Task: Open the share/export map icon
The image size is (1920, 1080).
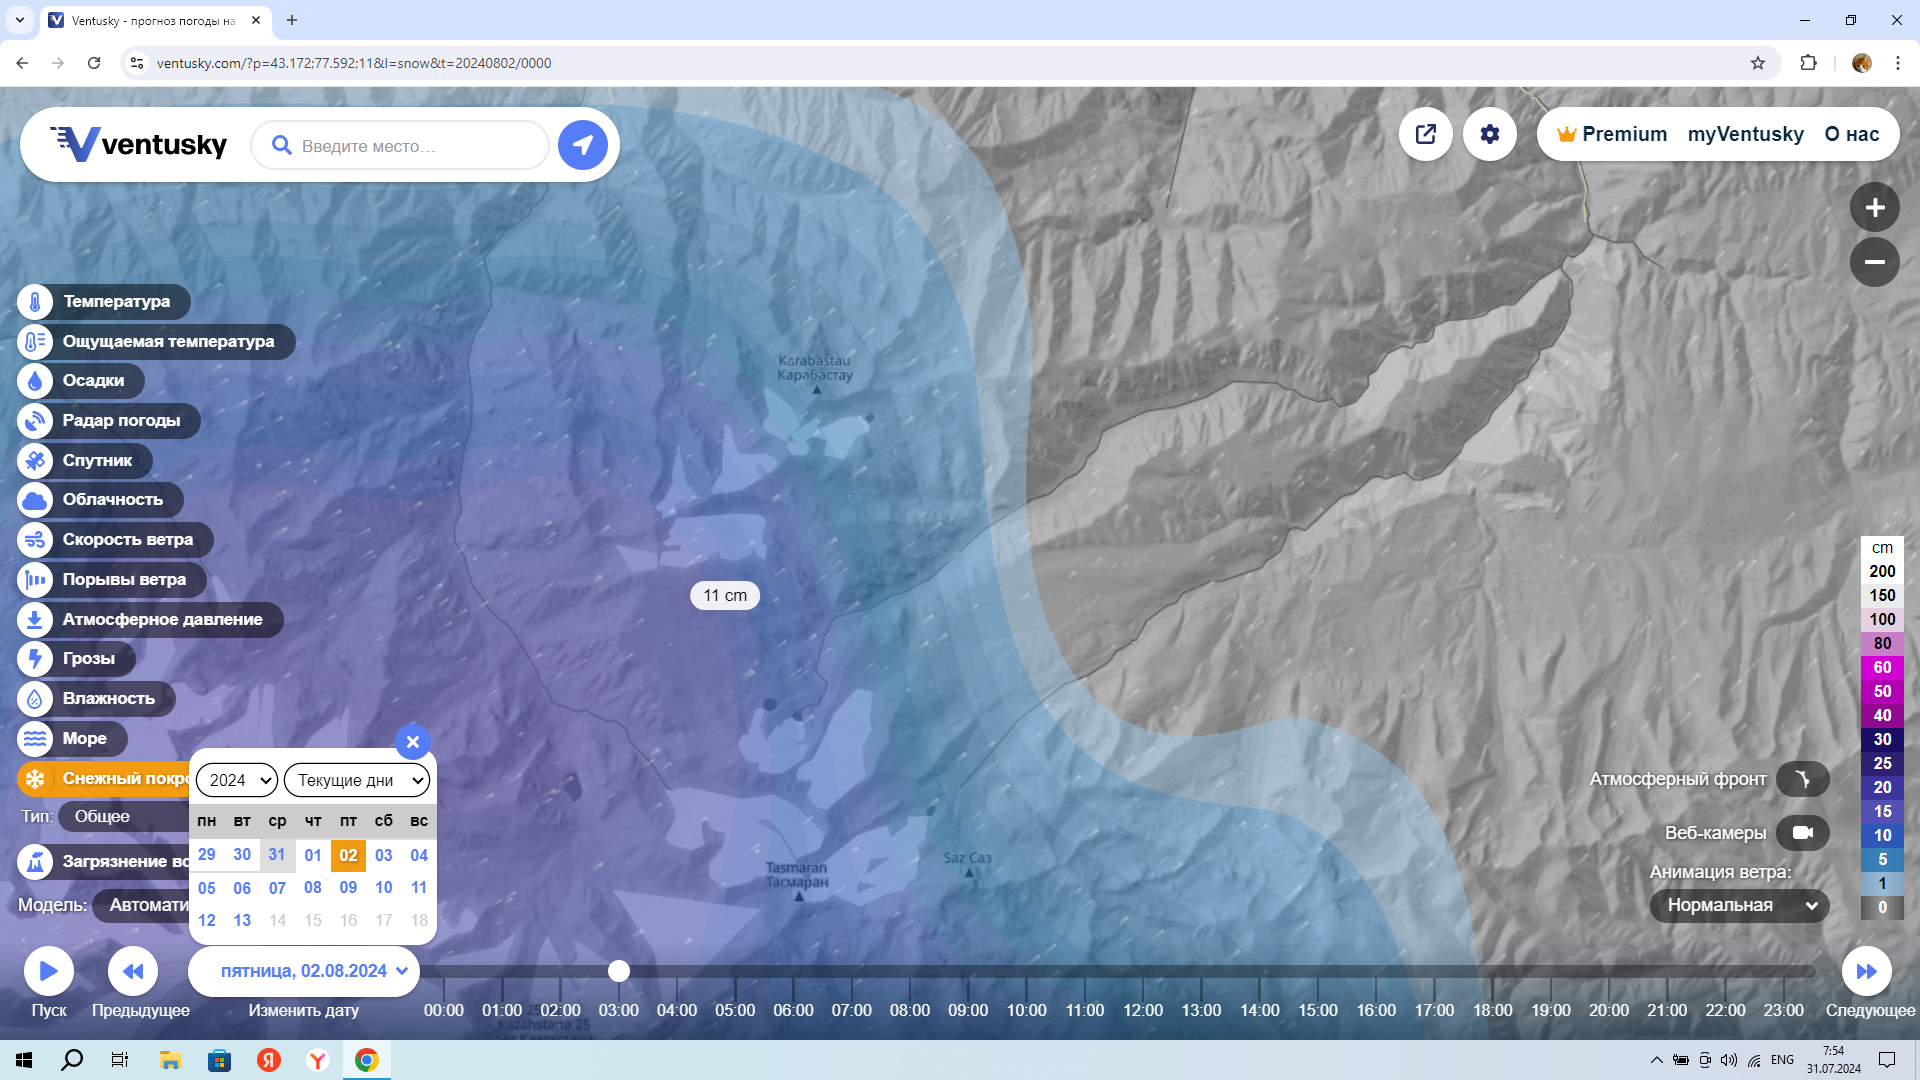Action: pyautogui.click(x=1426, y=134)
